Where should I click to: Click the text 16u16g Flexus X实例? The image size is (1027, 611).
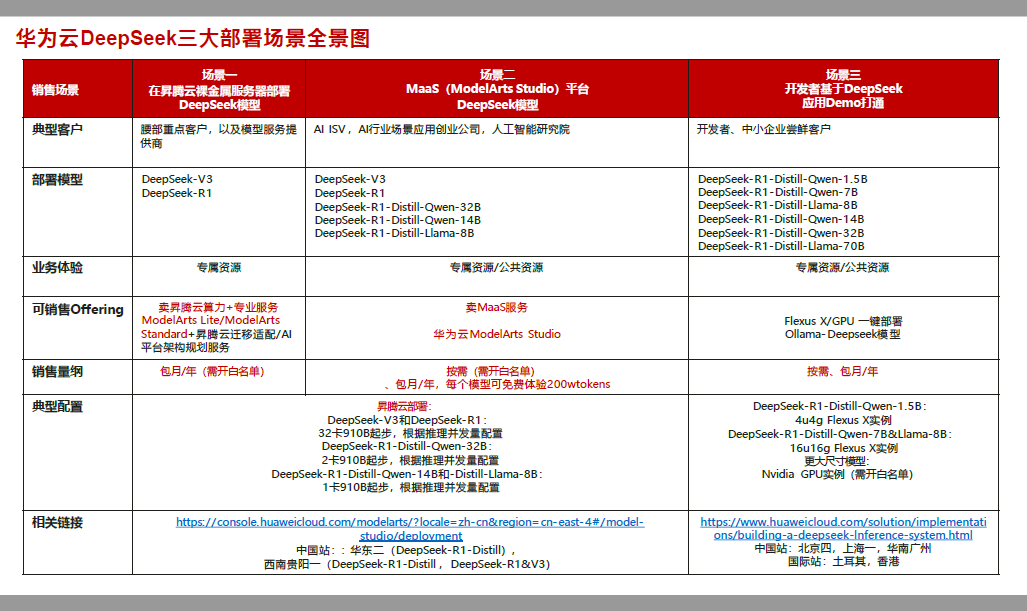(x=844, y=448)
